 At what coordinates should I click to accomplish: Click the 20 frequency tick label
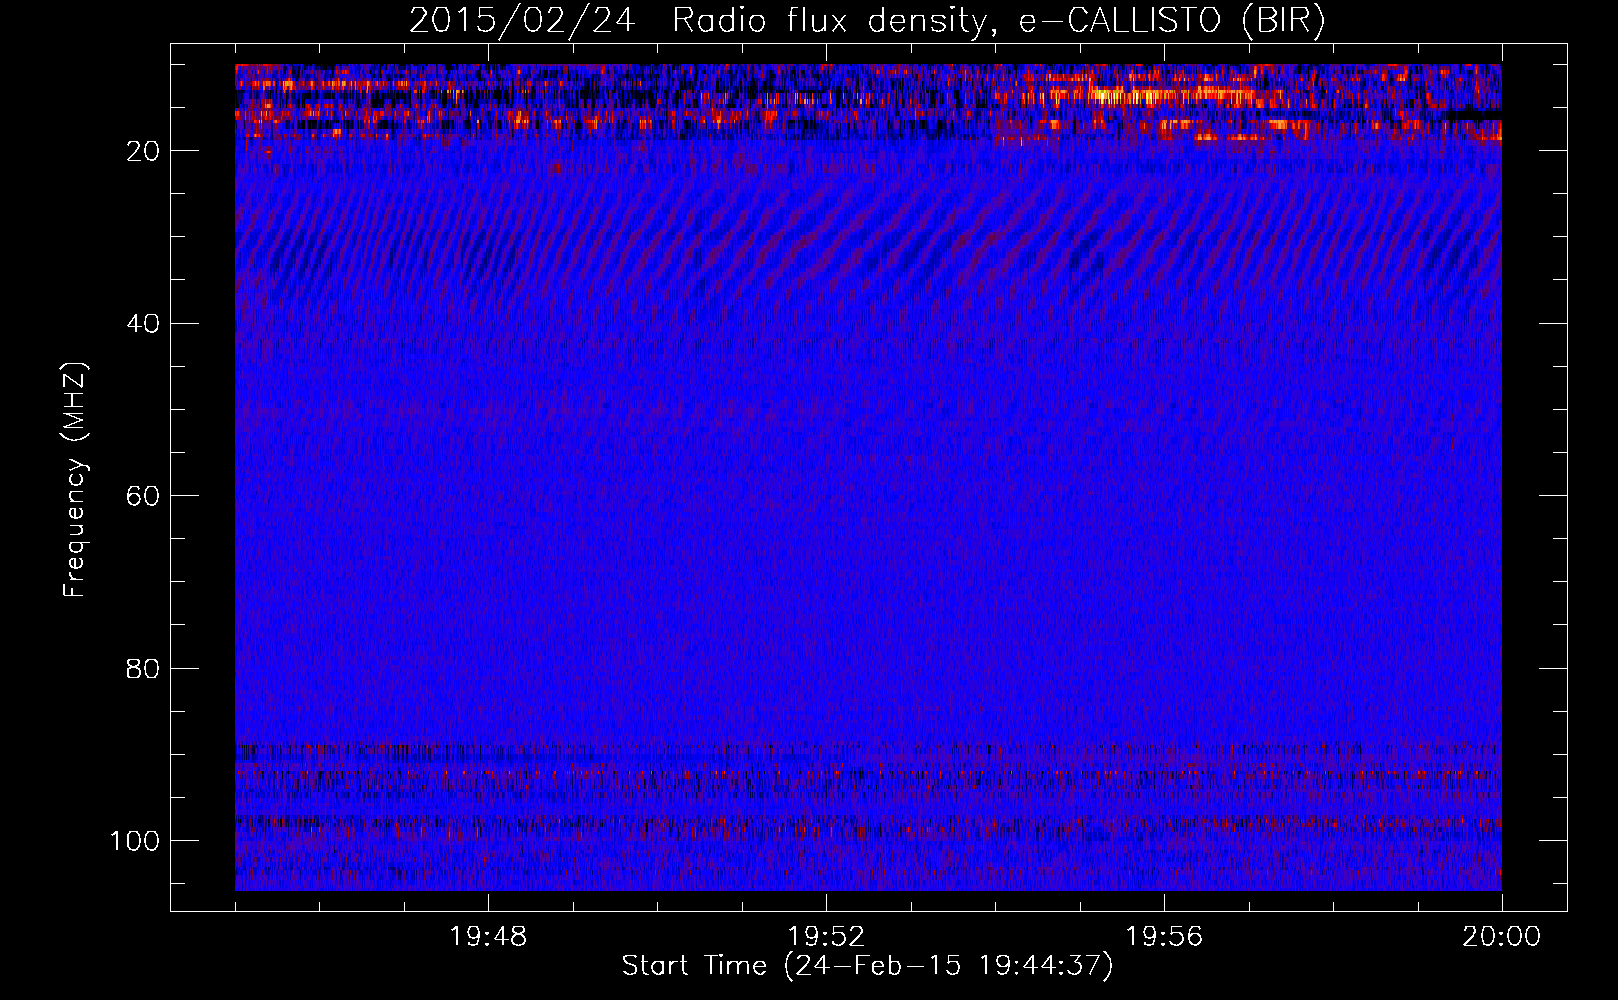[x=143, y=151]
